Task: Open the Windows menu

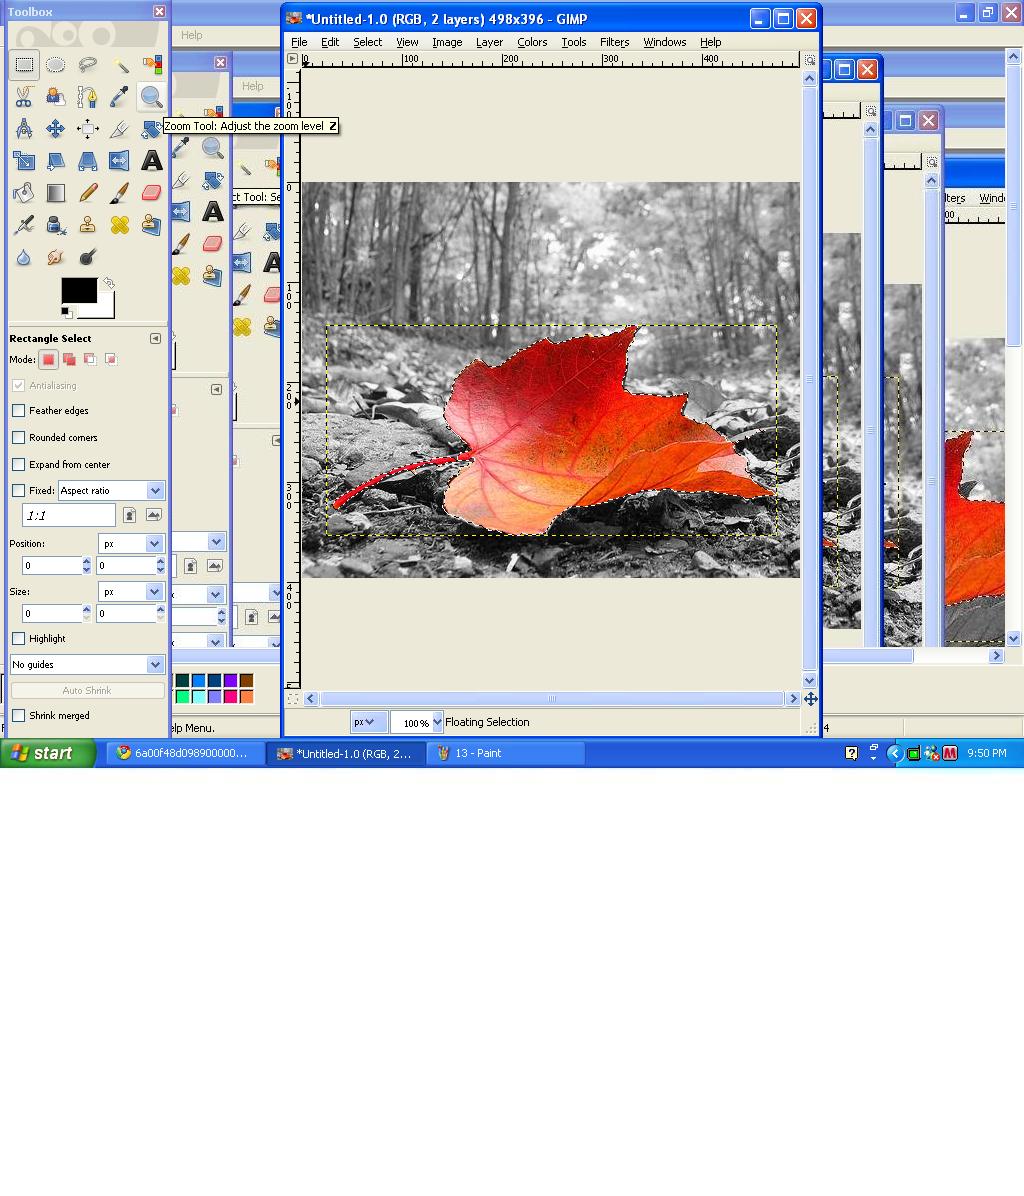Action: click(x=665, y=42)
